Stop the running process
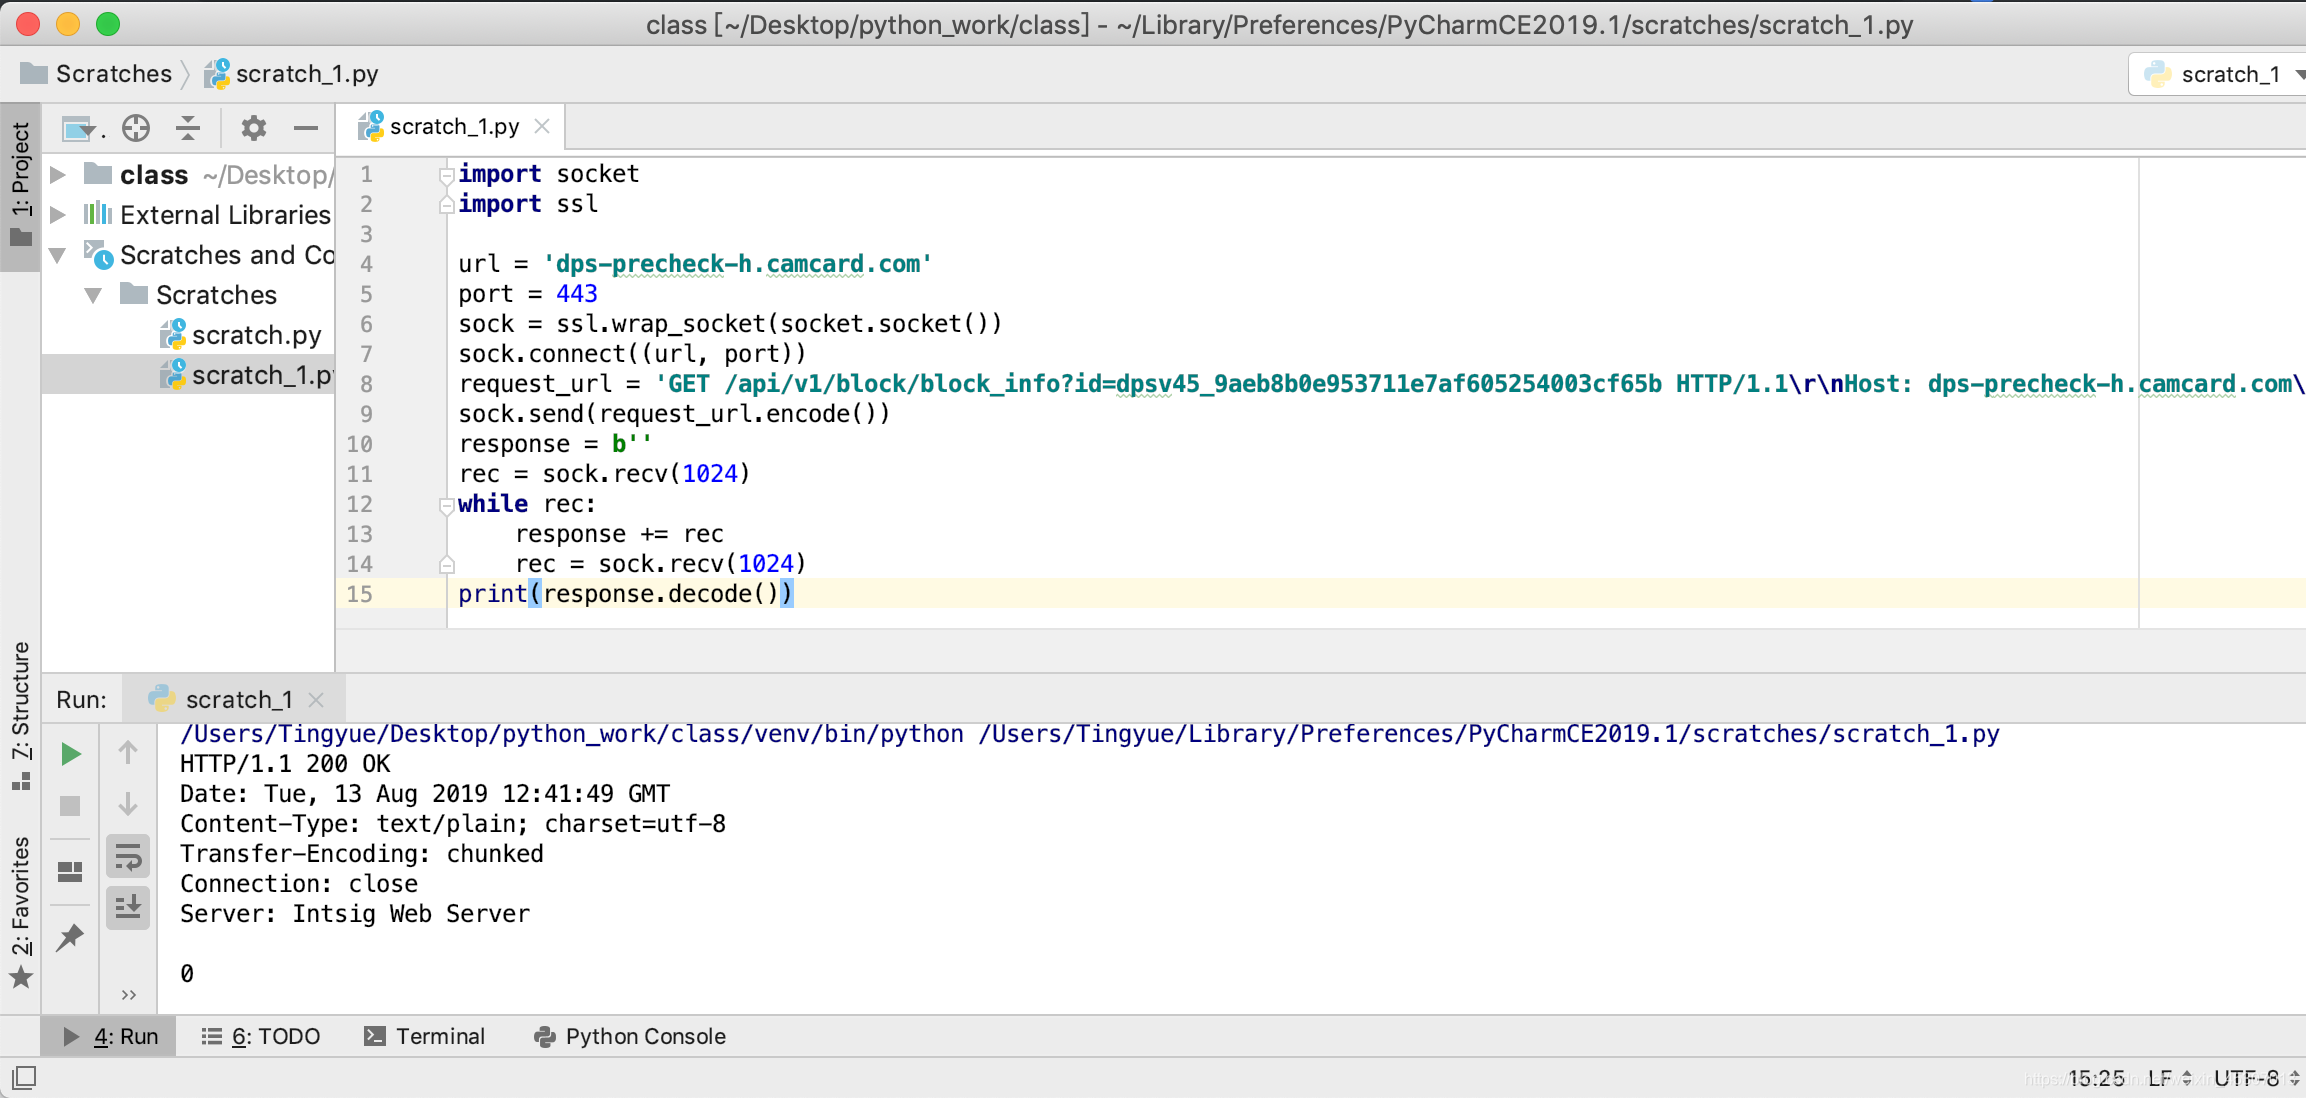2306x1098 pixels. click(x=70, y=806)
